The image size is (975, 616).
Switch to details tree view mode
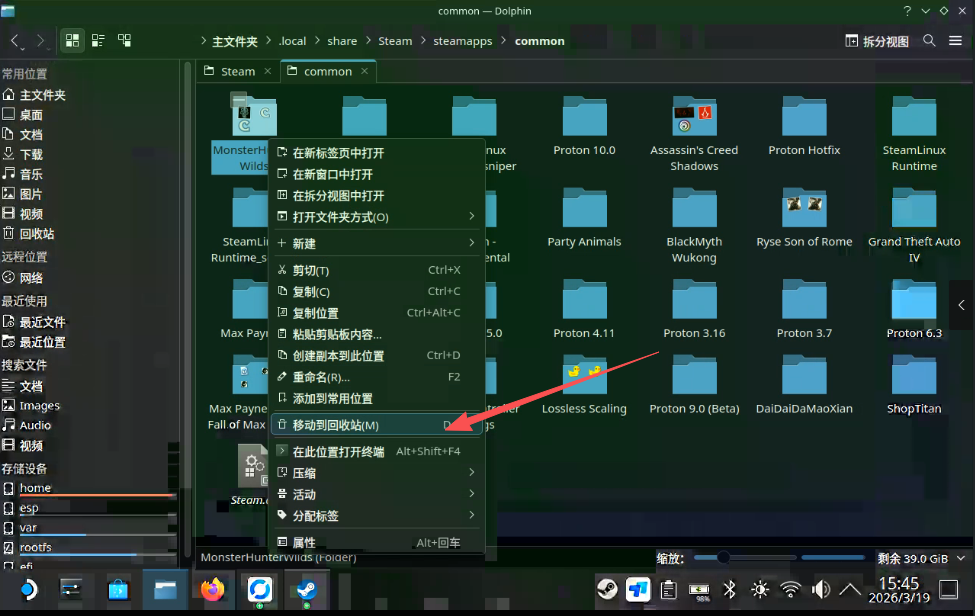124,41
